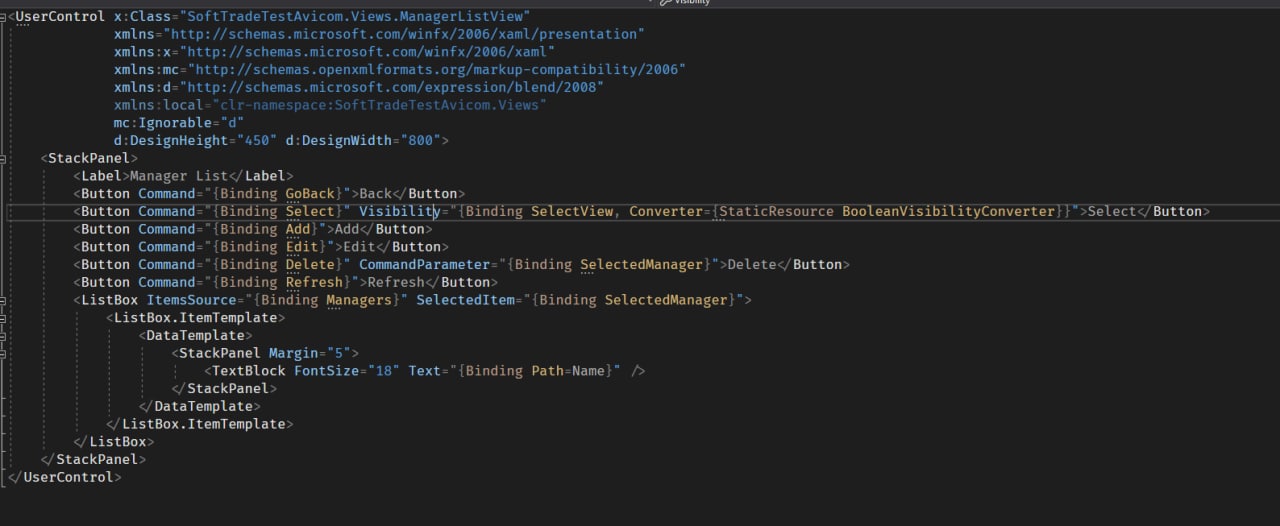Click the TextBlock tag name

pos(249,371)
